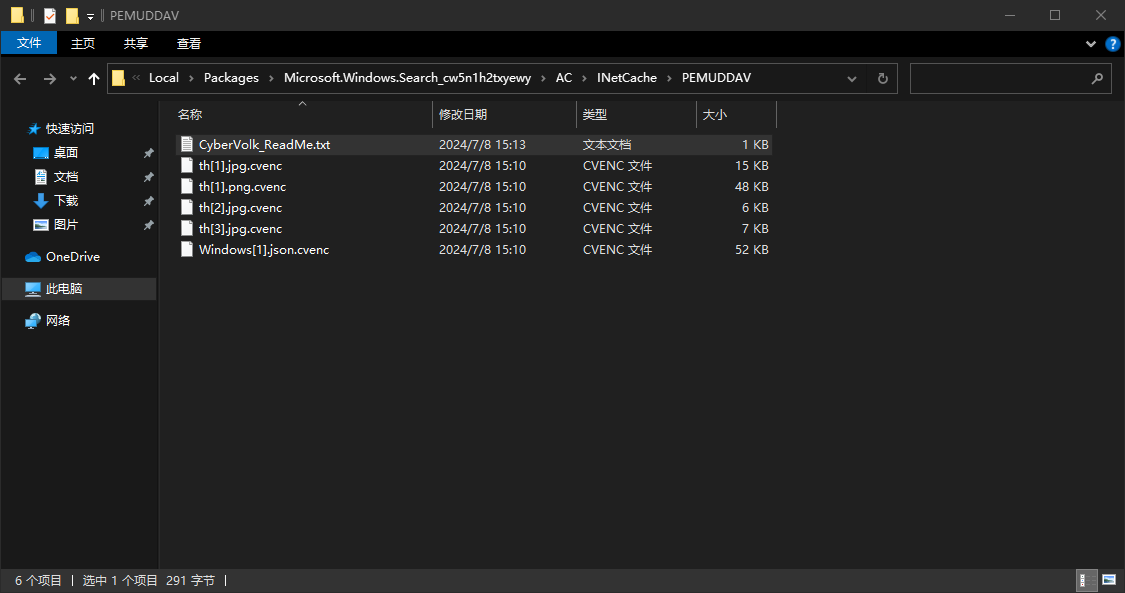Click the magnifier search icon

pyautogui.click(x=1097, y=79)
